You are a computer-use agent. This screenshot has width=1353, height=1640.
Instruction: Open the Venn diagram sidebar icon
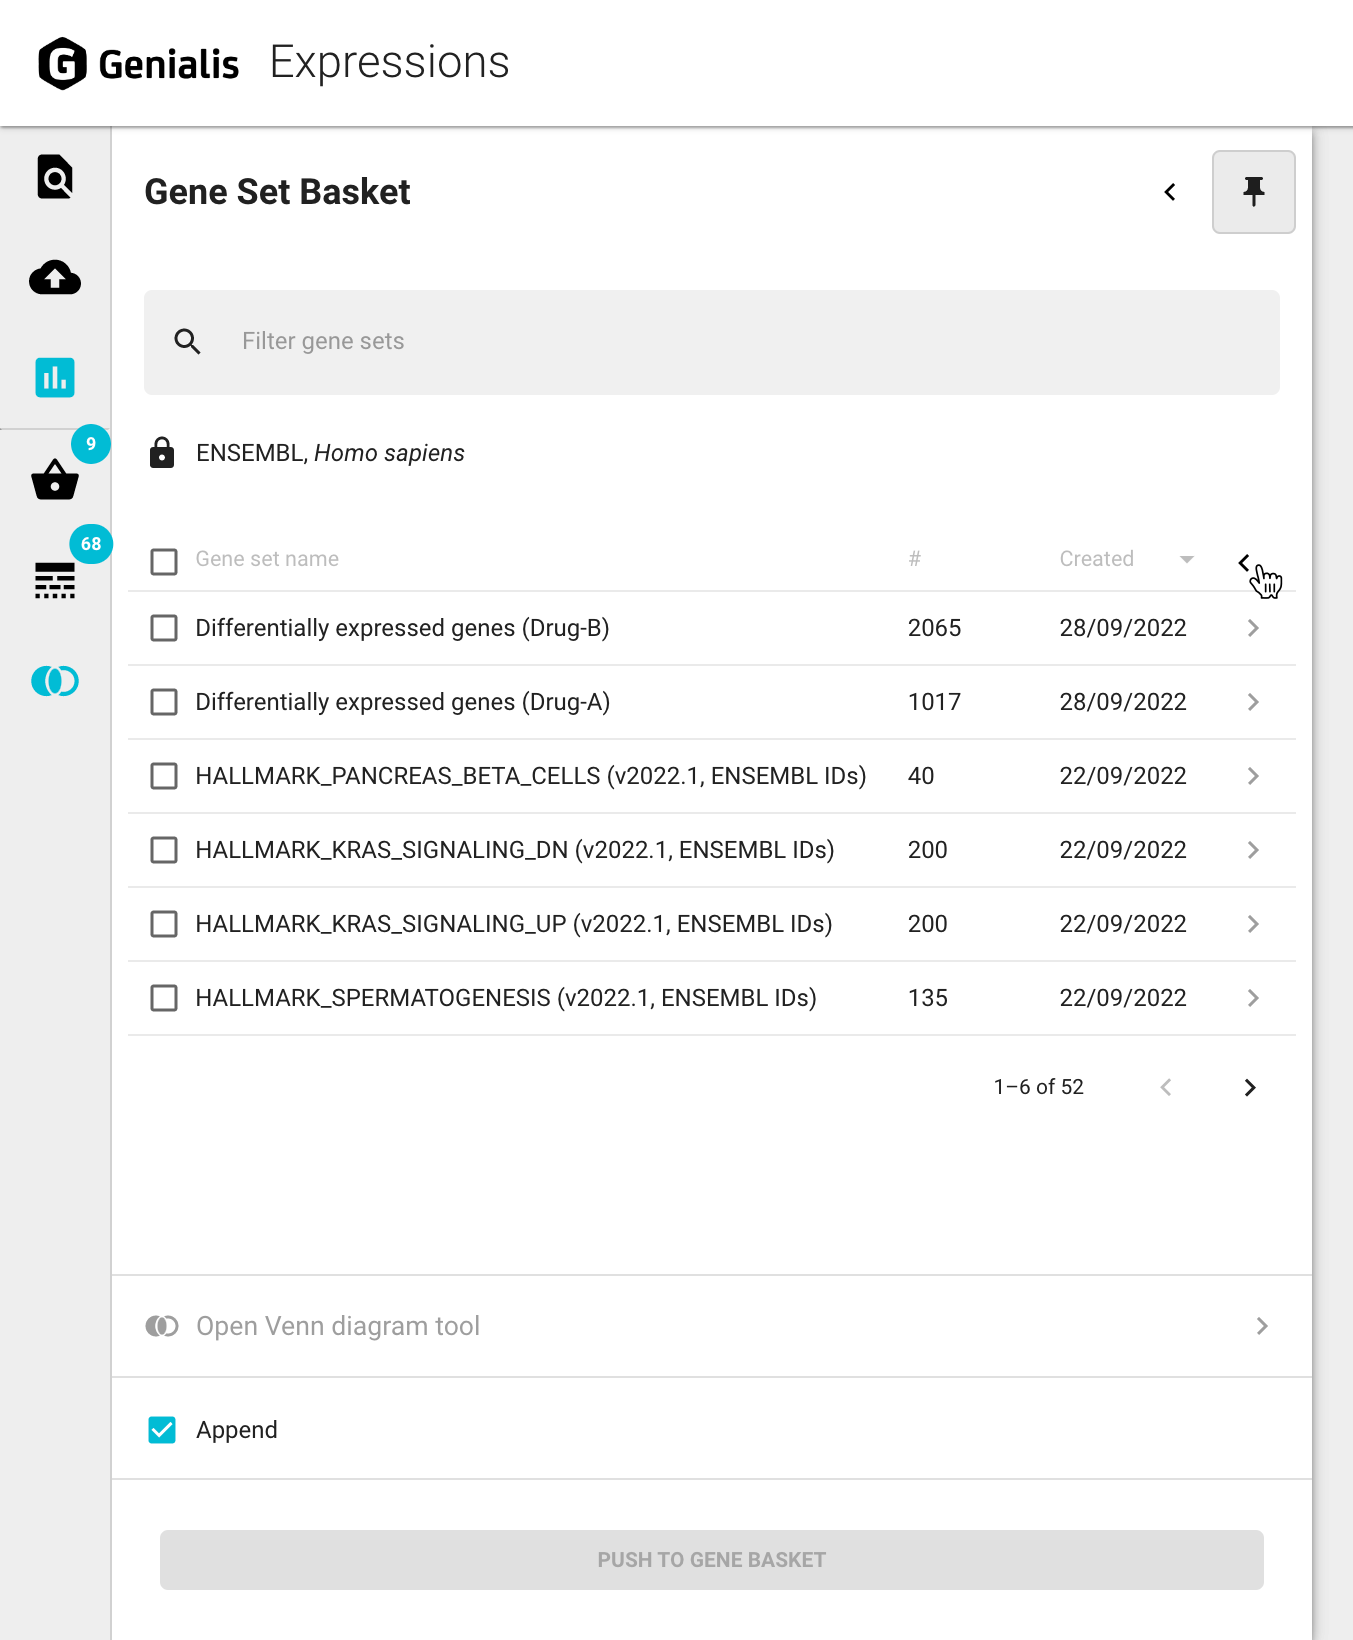[x=55, y=681]
